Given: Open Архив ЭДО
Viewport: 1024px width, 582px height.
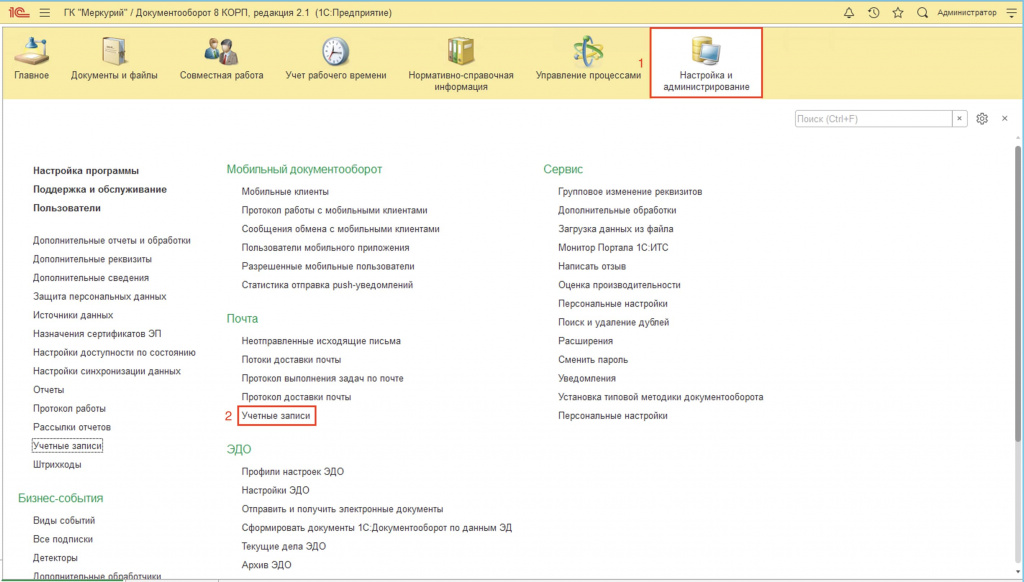Looking at the screenshot, I should tap(266, 565).
